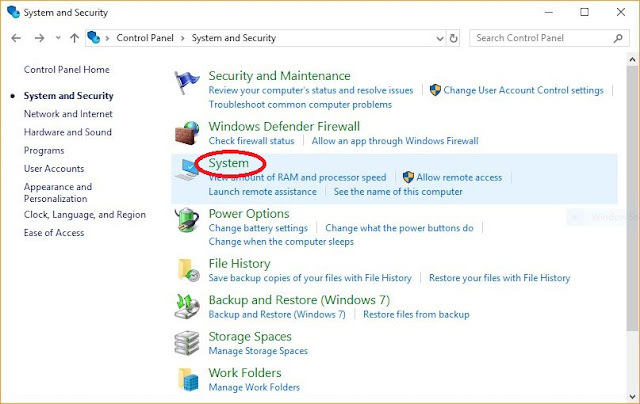The image size is (640, 404).
Task: Open Backup and Restore (Windows 7) heading
Action: (299, 300)
